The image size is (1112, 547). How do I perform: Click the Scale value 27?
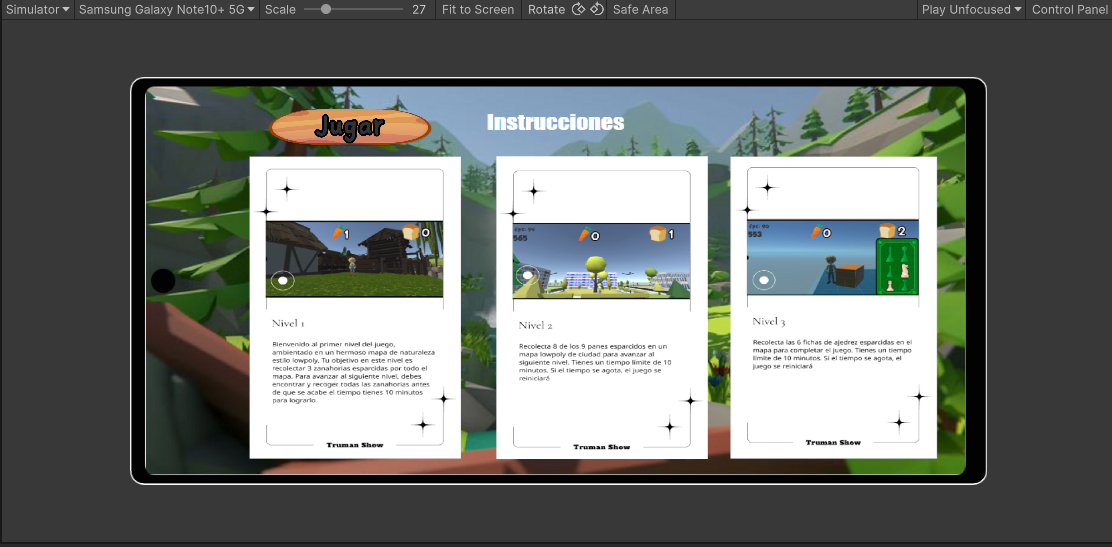[419, 9]
